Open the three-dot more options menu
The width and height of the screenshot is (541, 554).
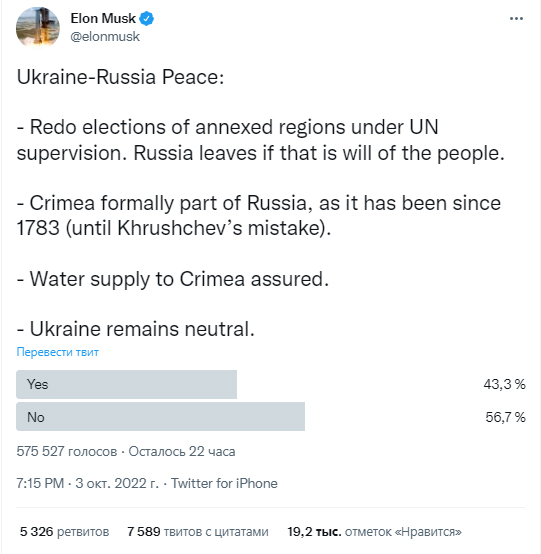[x=516, y=18]
